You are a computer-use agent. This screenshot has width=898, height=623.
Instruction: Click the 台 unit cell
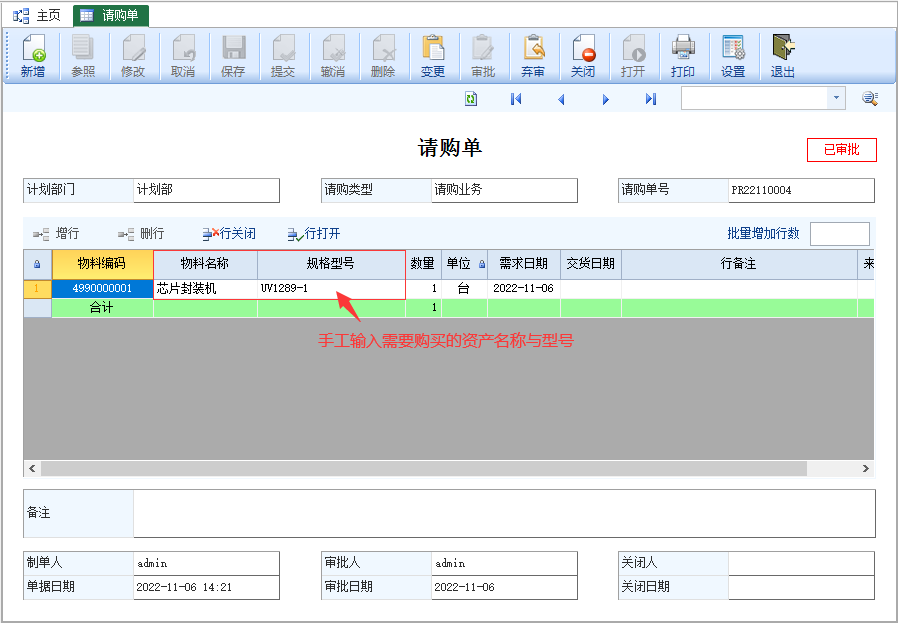click(x=464, y=289)
